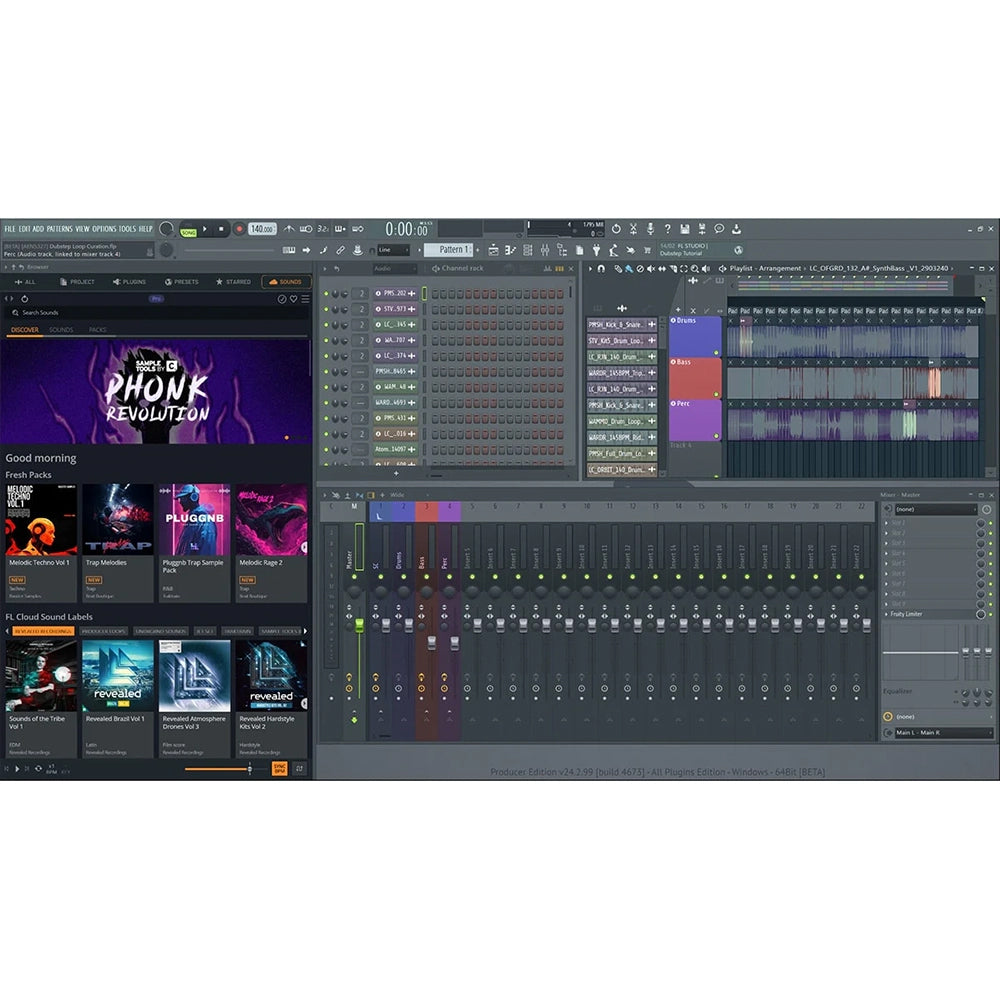Viewport: 1000px width, 1000px height.
Task: Expand the Fruity Limiter slot arrow
Action: (x=886, y=614)
